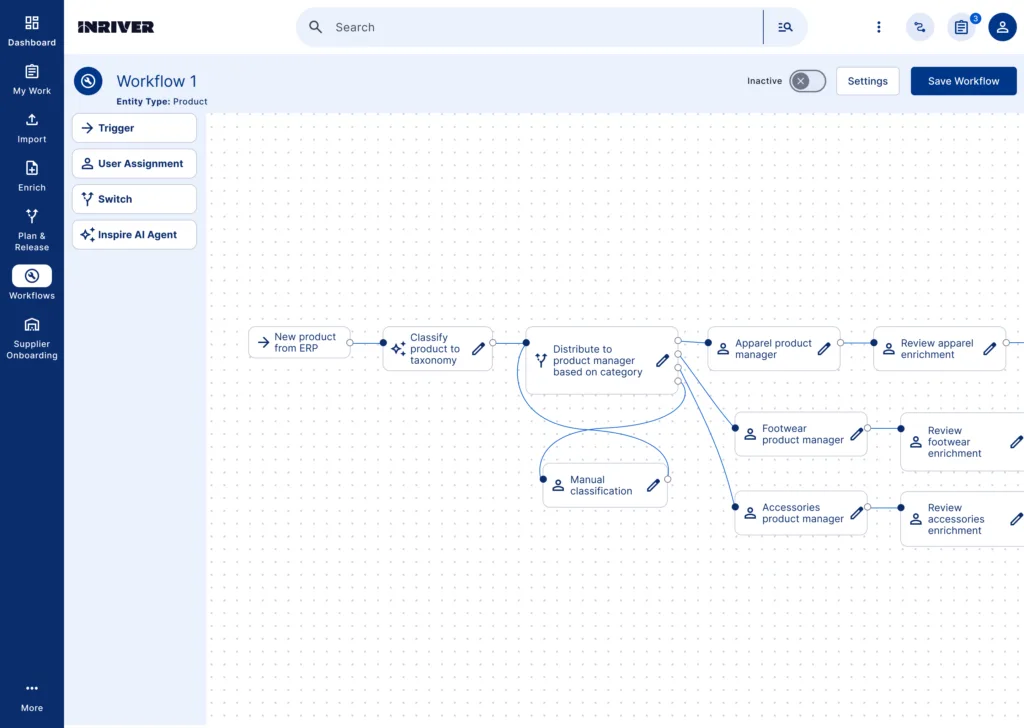Expand the More menu in the sidebar
This screenshot has width=1024, height=728.
tap(31, 694)
